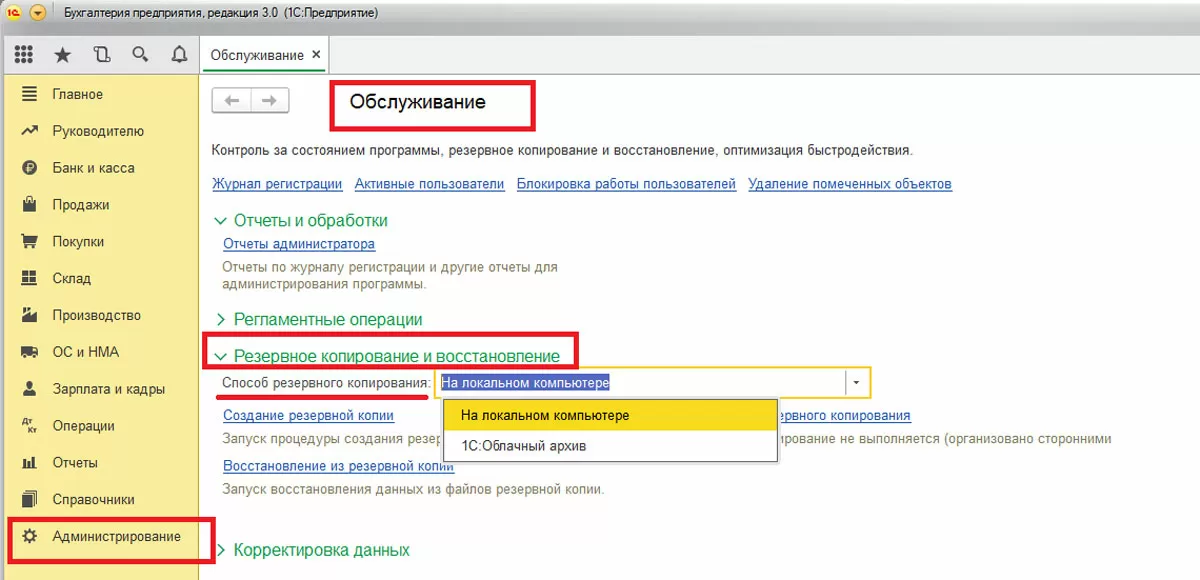Open the round main menu dropdown button
The image size is (1200, 580).
pyautogui.click(x=38, y=13)
